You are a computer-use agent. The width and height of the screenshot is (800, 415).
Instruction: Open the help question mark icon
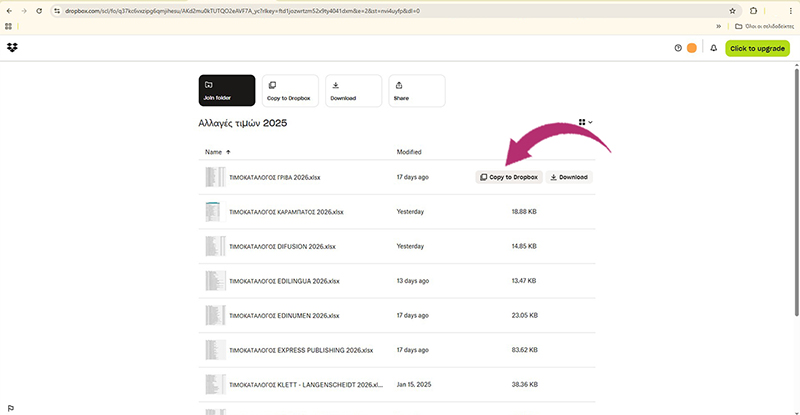[678, 48]
